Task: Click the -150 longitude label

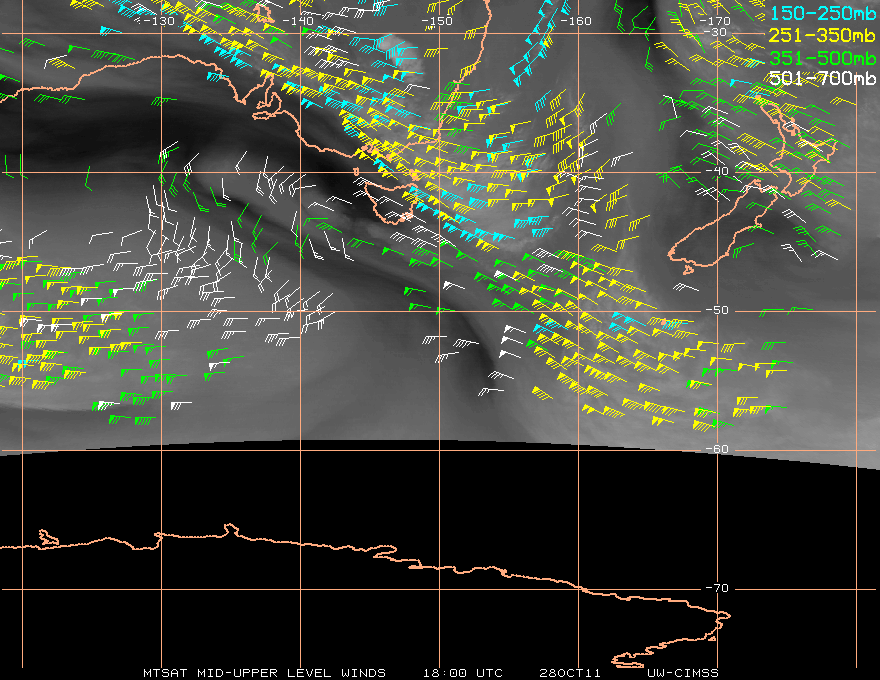Action: point(437,21)
